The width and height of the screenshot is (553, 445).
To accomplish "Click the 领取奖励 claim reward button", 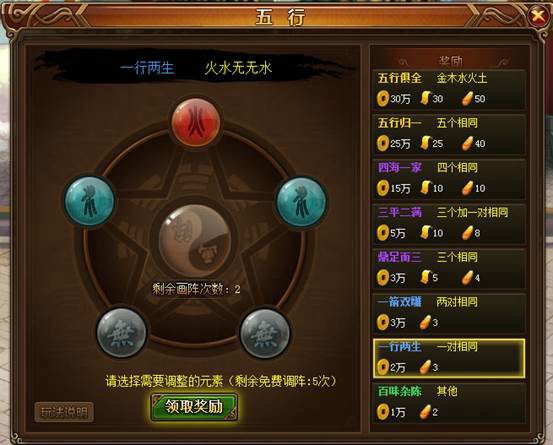I will [x=194, y=407].
